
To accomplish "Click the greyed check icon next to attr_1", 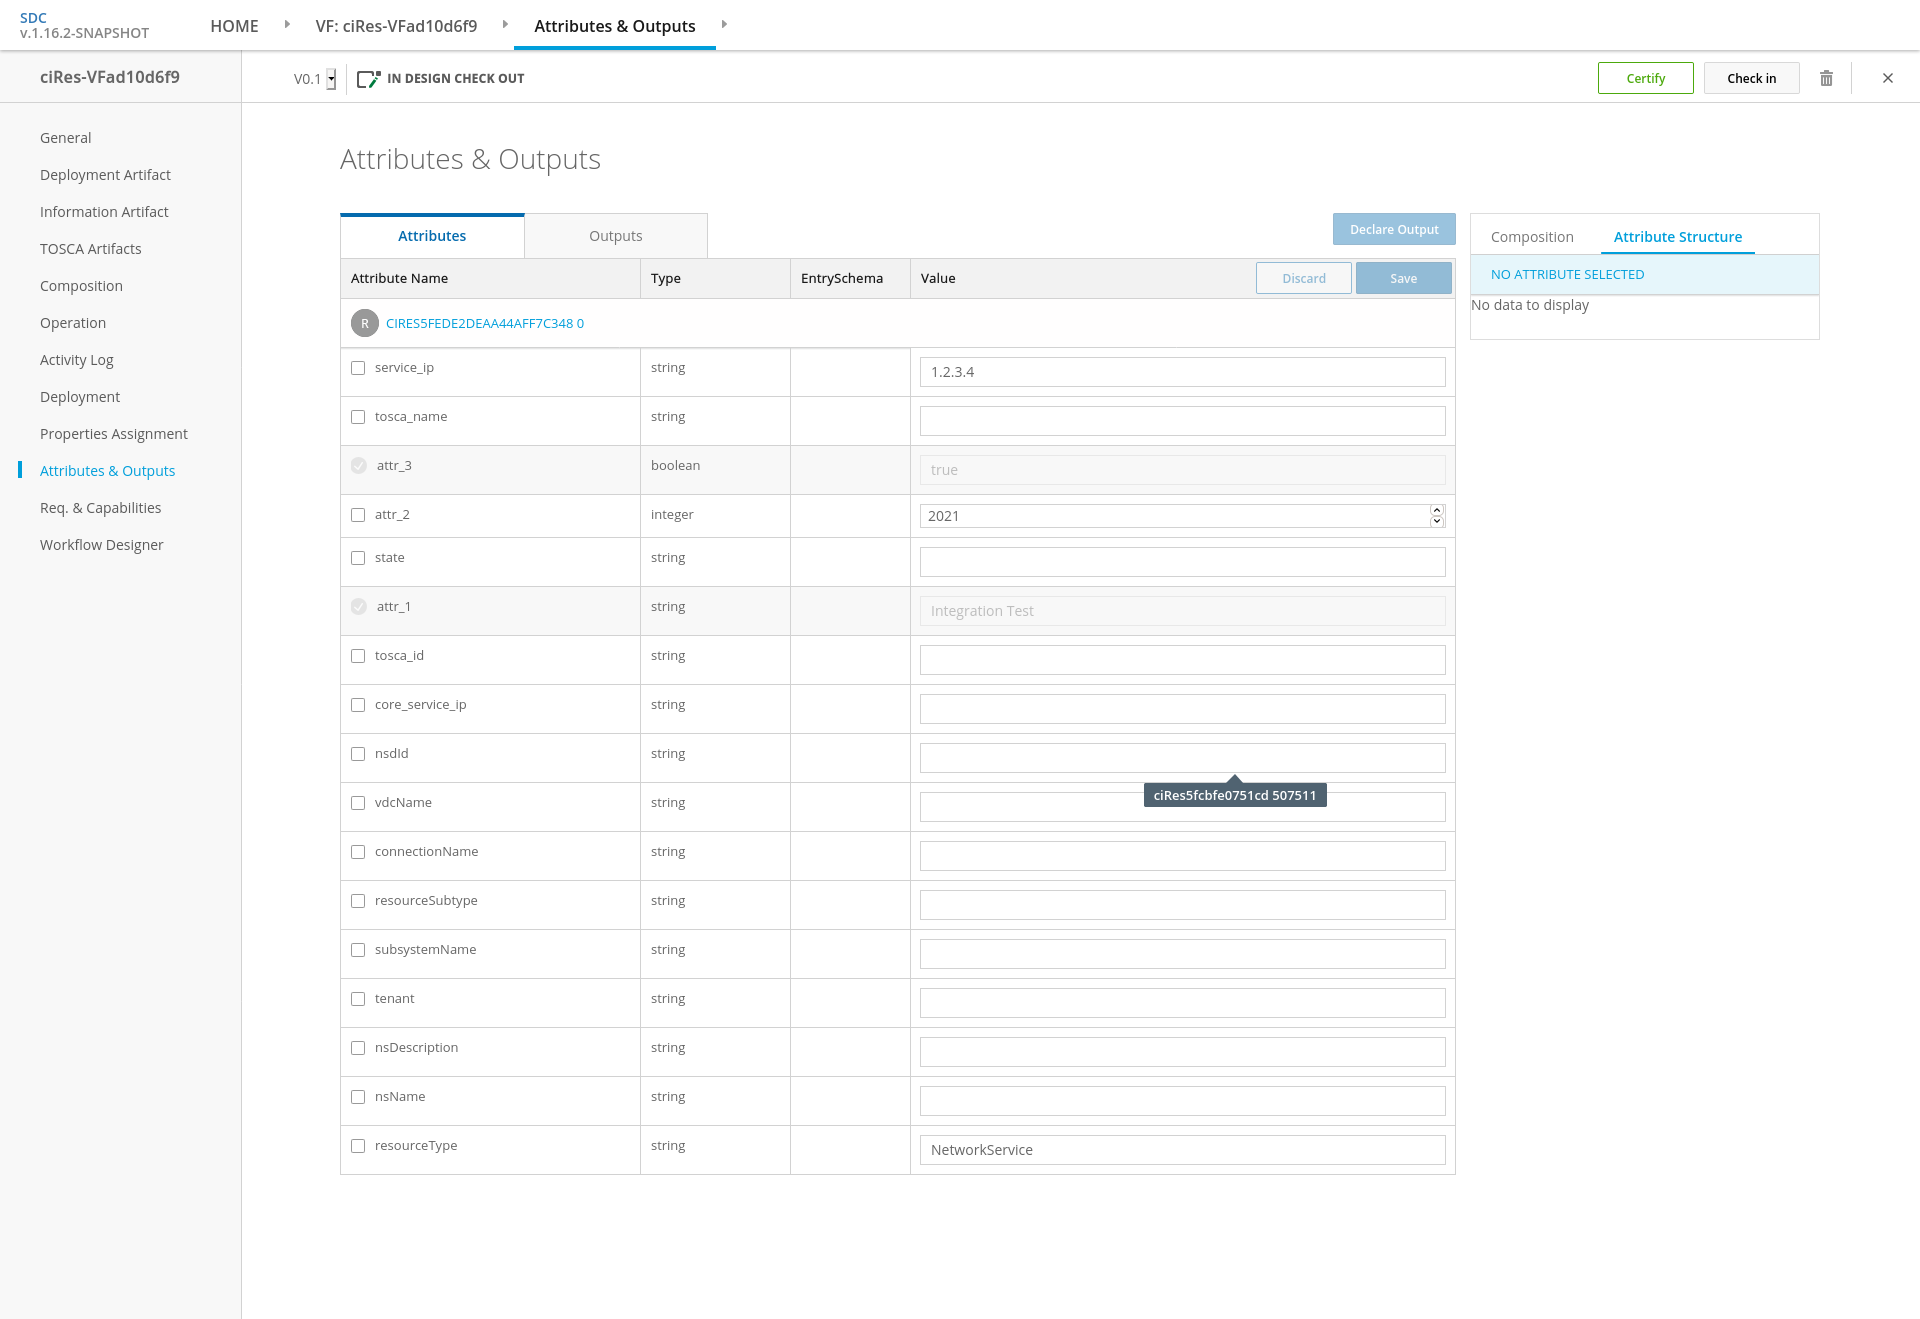I will click(359, 607).
